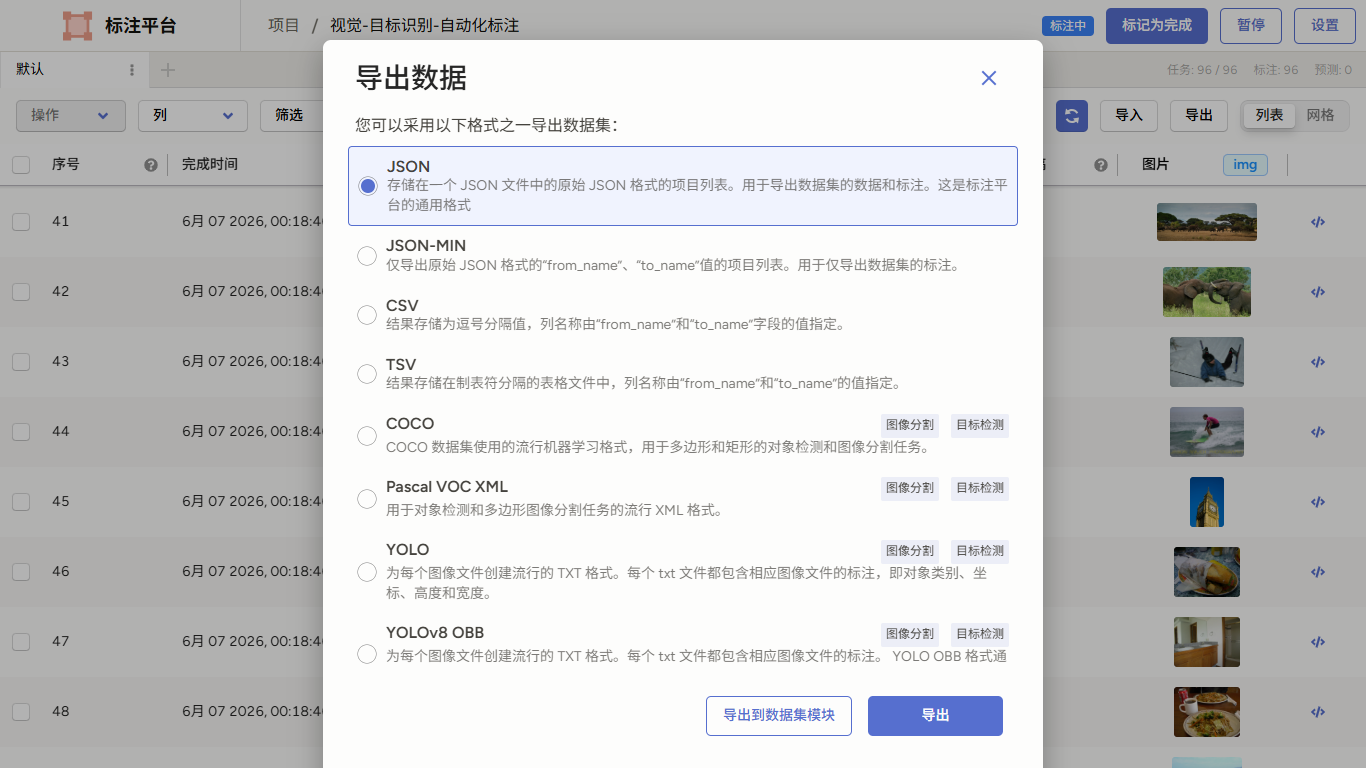Open 设置 from the top bar
The height and width of the screenshot is (768, 1366).
pos(1325,25)
